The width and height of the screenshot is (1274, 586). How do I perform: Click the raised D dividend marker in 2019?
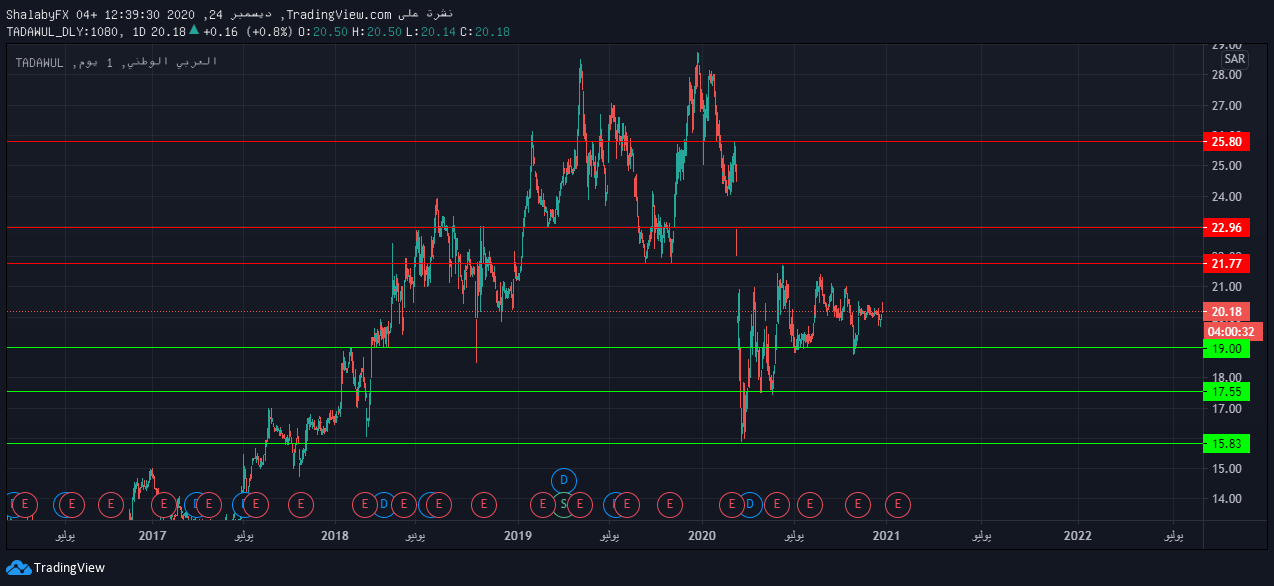564,480
